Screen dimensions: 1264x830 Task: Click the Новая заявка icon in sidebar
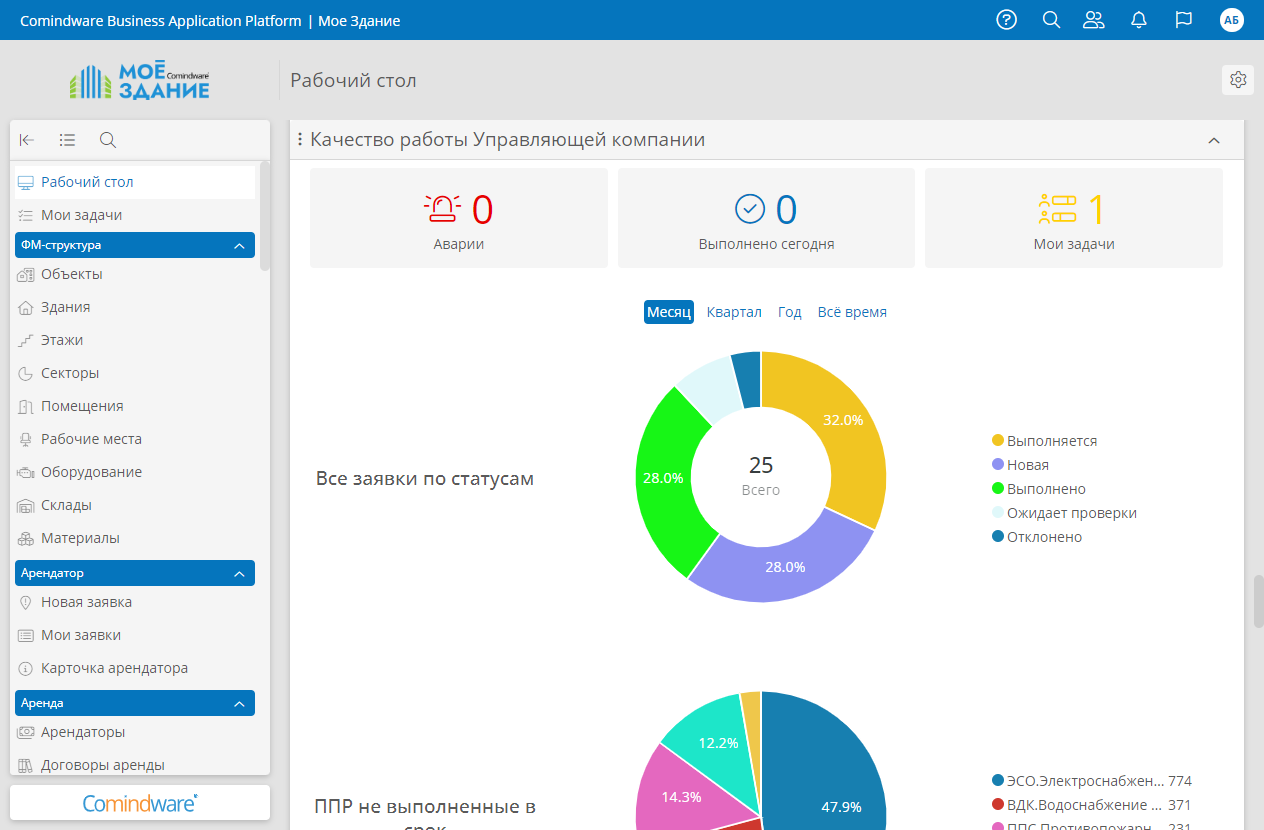tap(26, 602)
